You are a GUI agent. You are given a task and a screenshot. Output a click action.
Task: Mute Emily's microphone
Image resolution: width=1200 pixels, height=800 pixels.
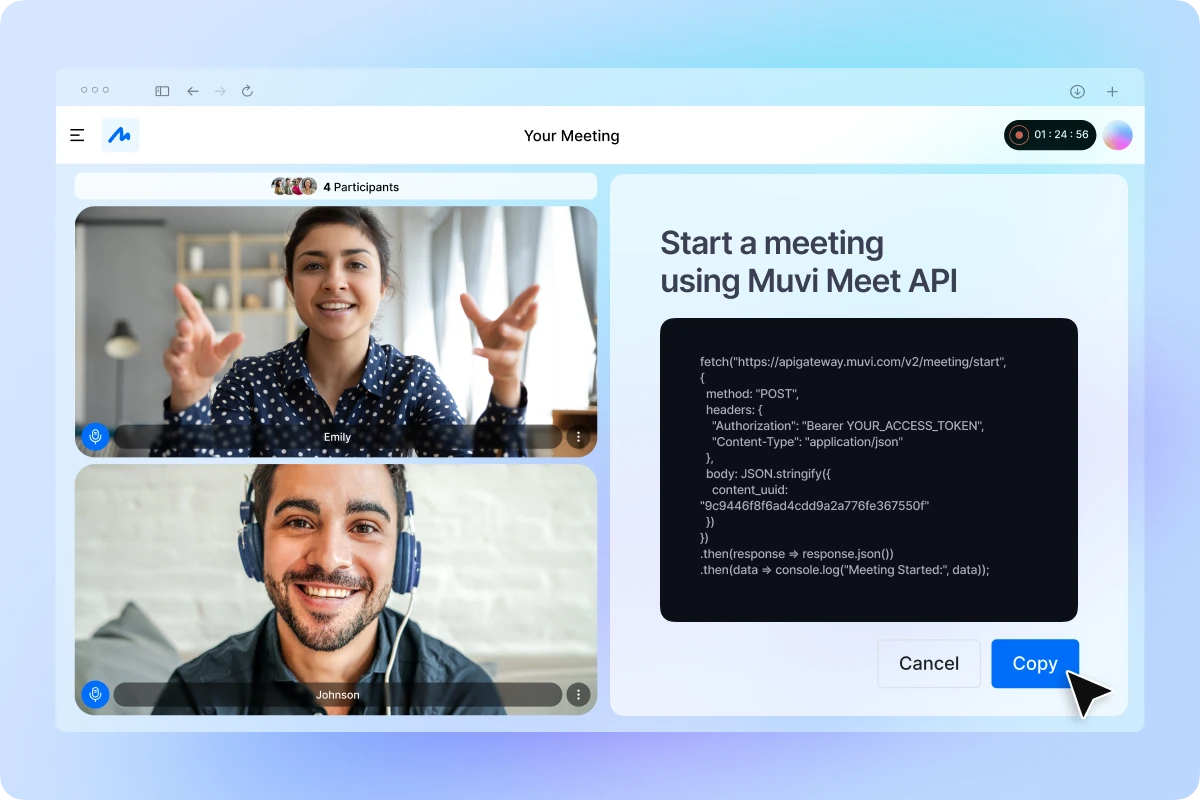point(95,436)
